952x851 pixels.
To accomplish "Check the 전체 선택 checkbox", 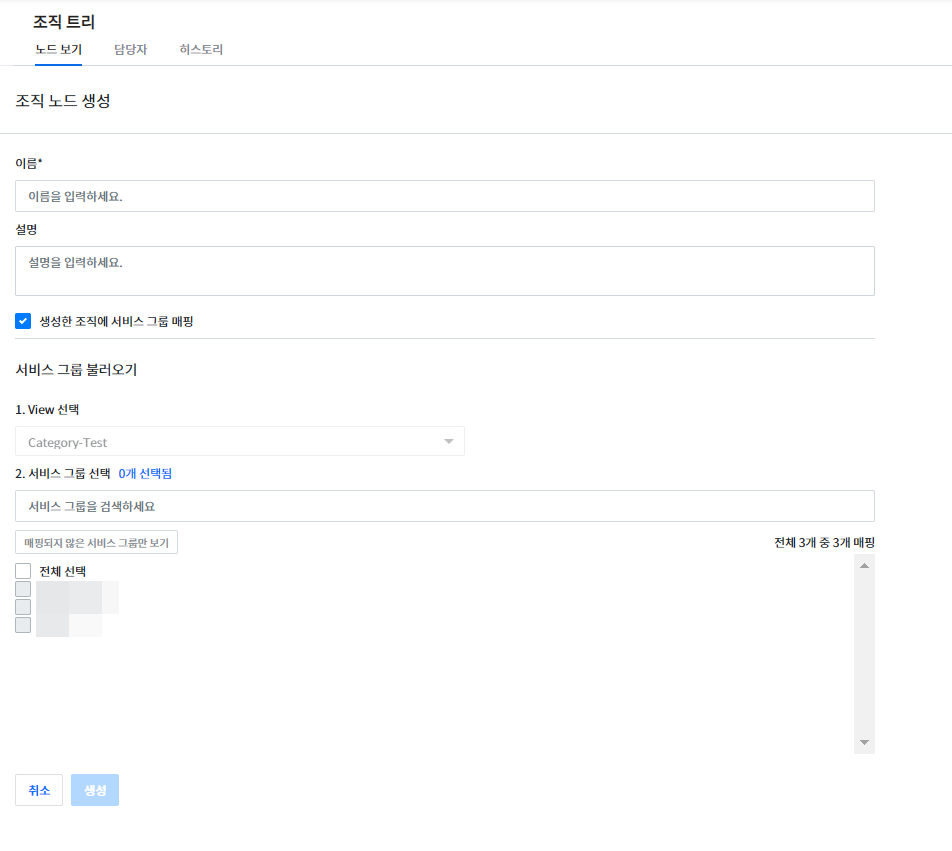I will (x=23, y=571).
